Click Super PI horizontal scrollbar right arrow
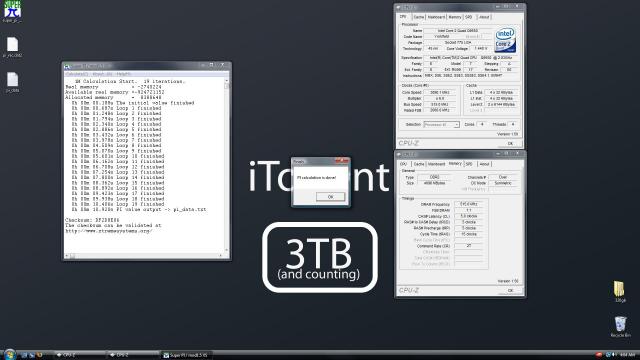 (x=221, y=256)
